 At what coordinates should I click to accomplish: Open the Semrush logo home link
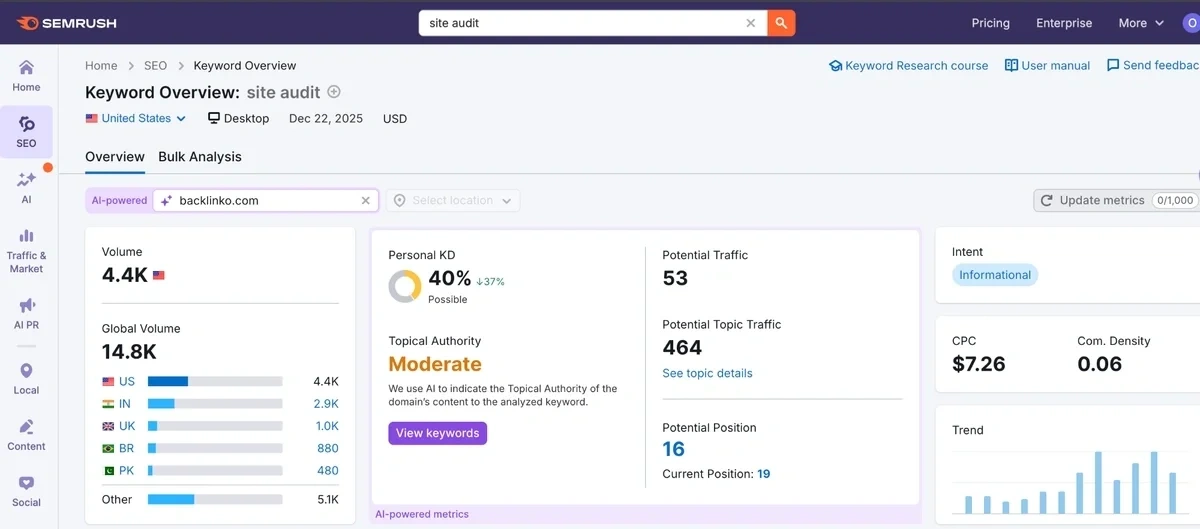pos(65,22)
